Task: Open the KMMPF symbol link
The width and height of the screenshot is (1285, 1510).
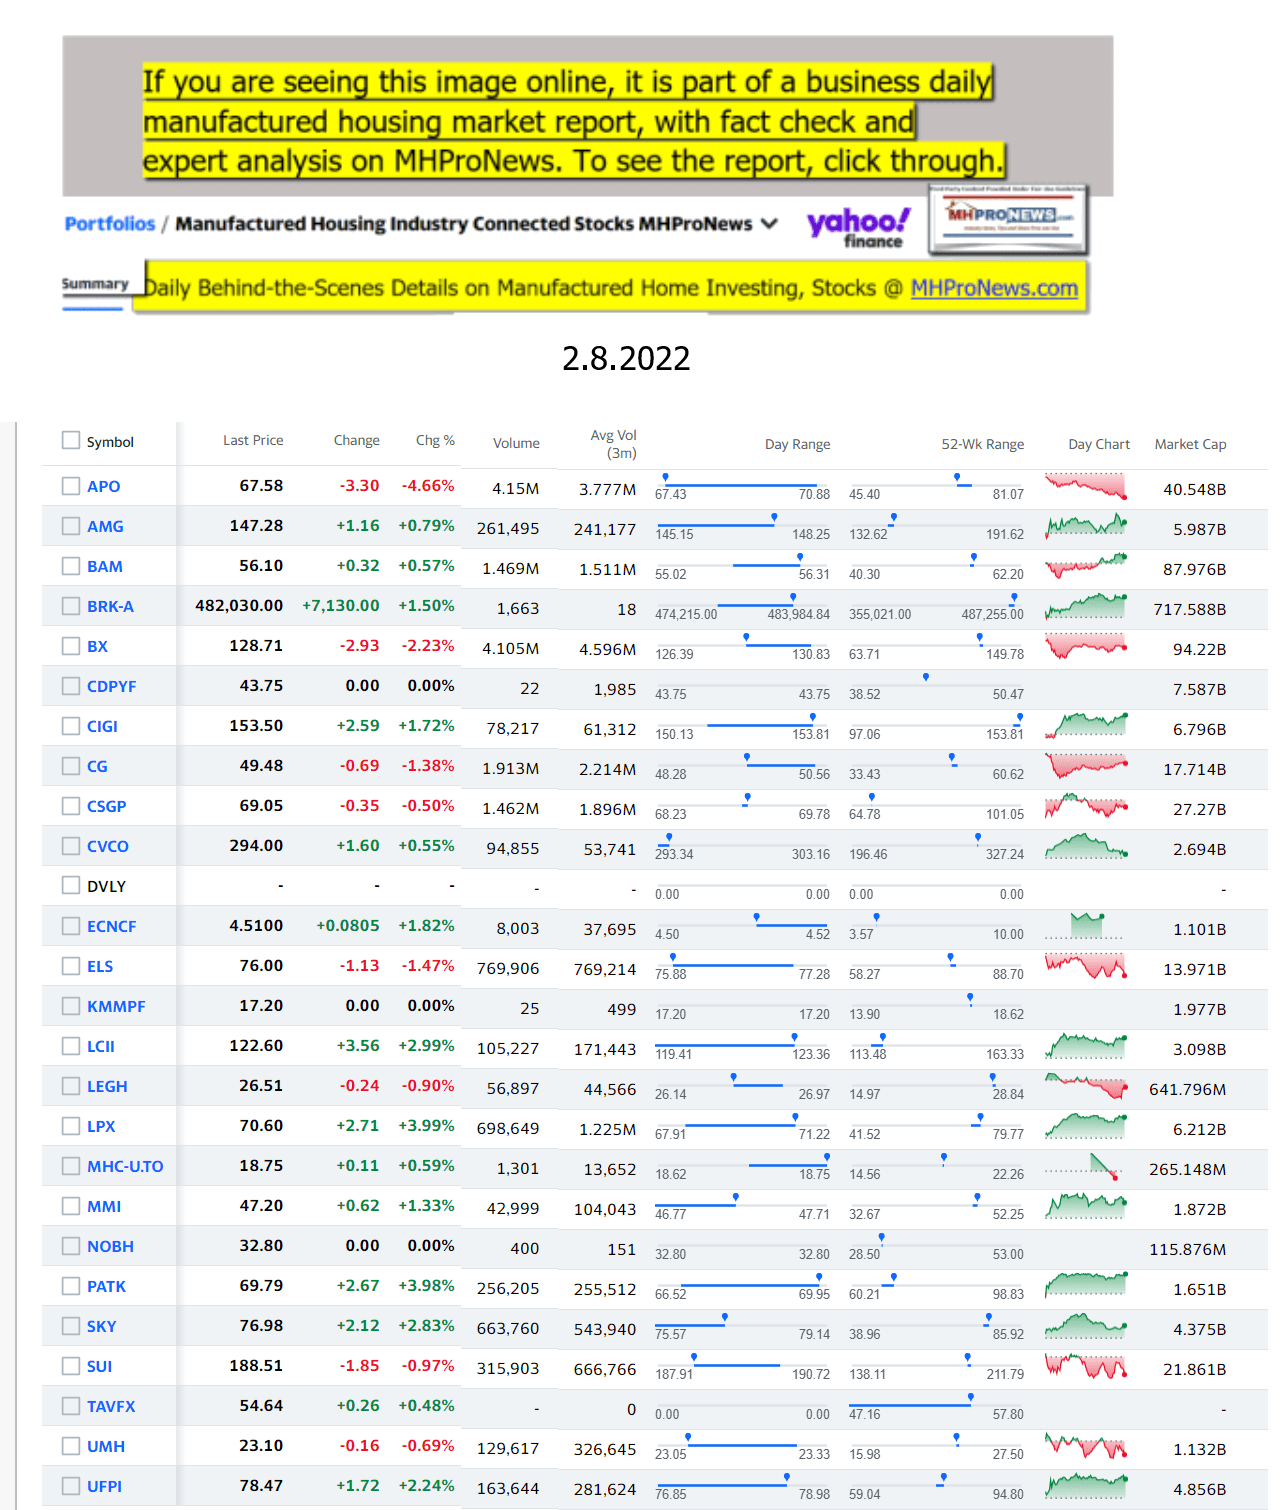Action: pyautogui.click(x=116, y=1006)
